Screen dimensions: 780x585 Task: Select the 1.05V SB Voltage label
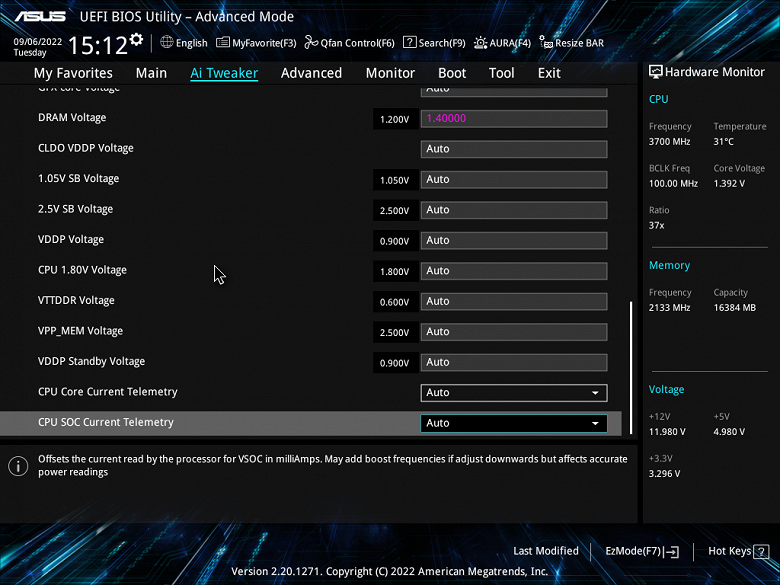[79, 179]
